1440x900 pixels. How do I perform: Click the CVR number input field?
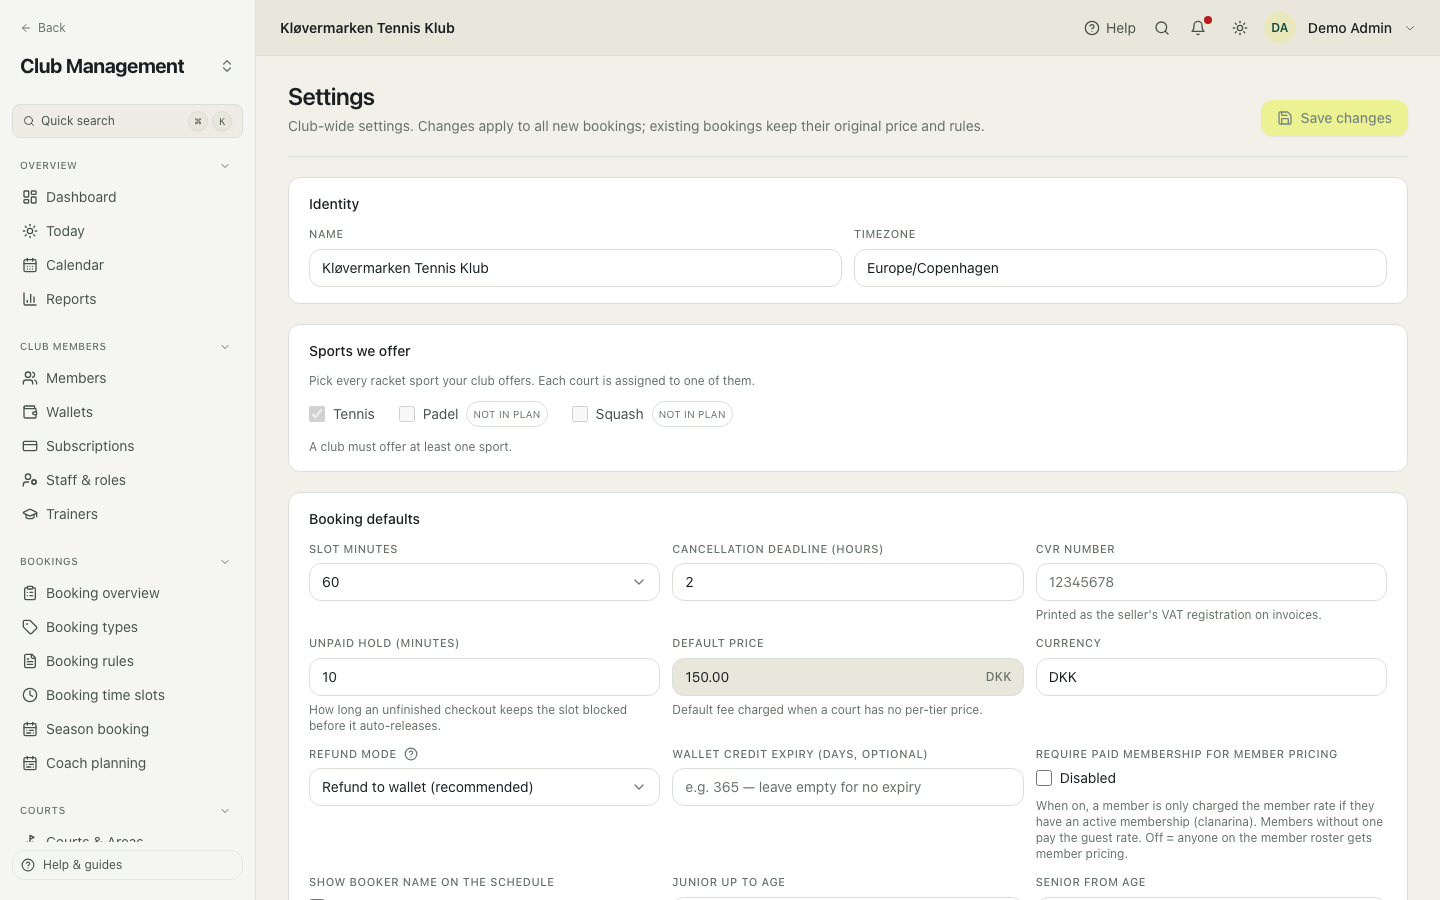pos(1211,582)
